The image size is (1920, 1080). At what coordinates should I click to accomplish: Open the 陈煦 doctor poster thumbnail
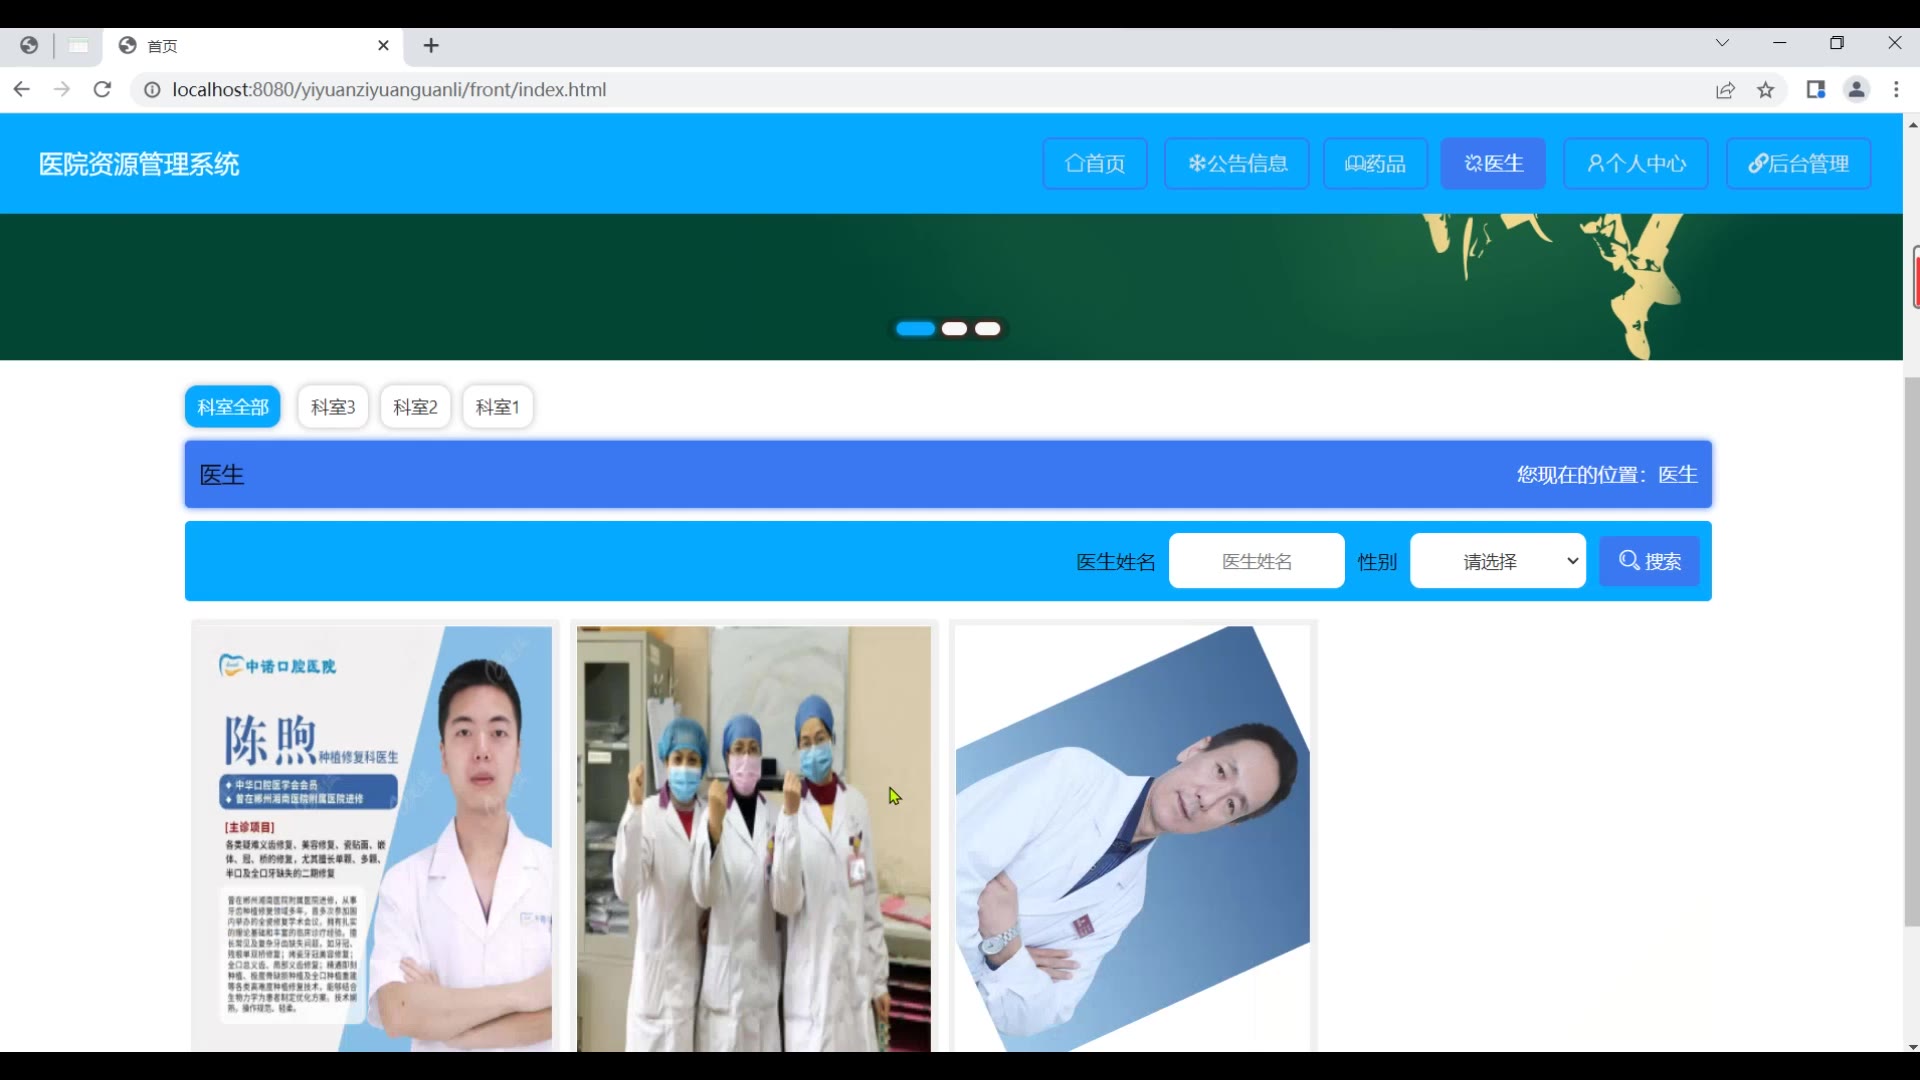(372, 838)
